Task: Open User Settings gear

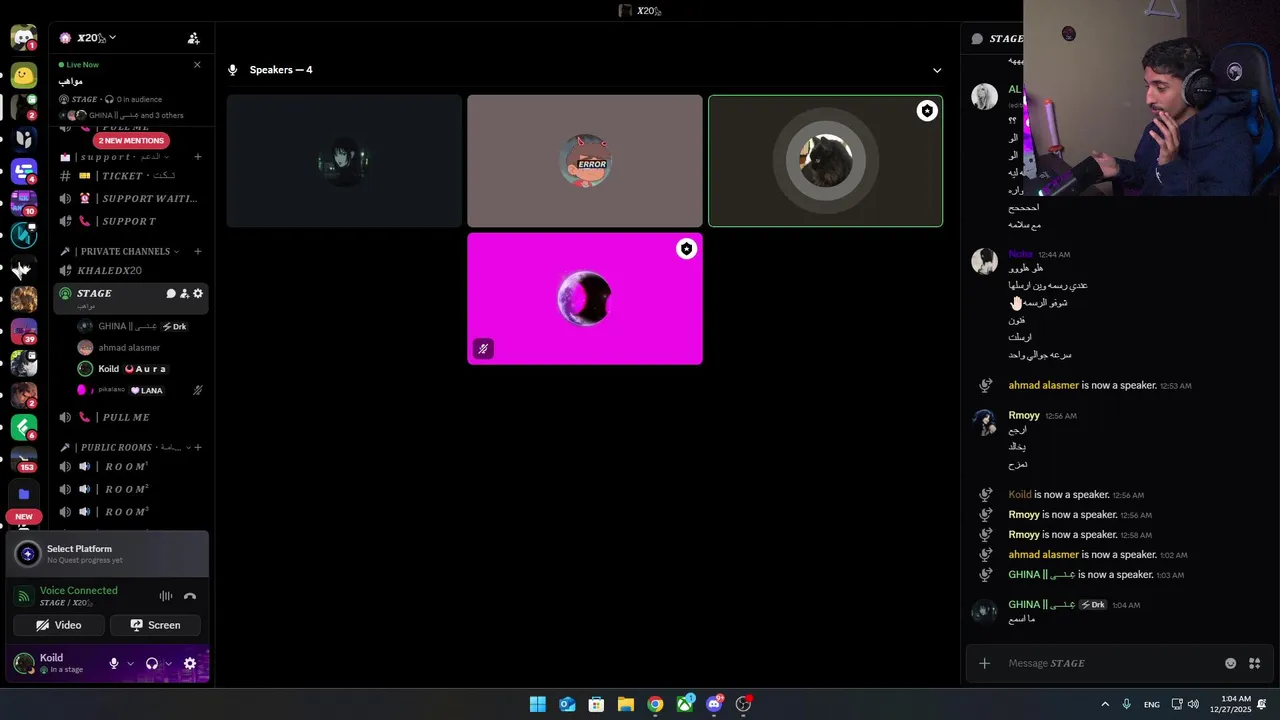Action: [x=190, y=663]
